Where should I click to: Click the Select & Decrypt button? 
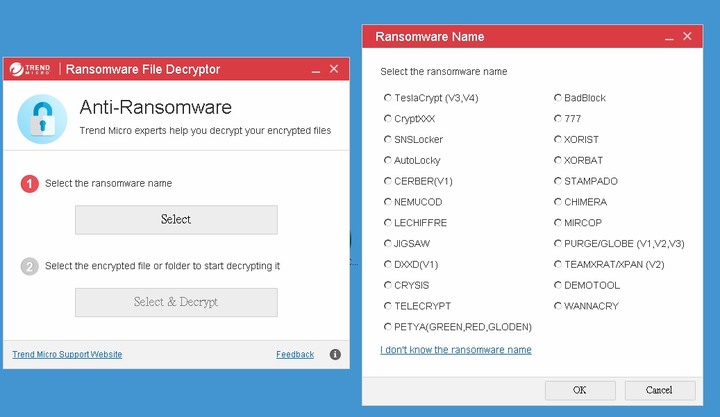[x=176, y=302]
